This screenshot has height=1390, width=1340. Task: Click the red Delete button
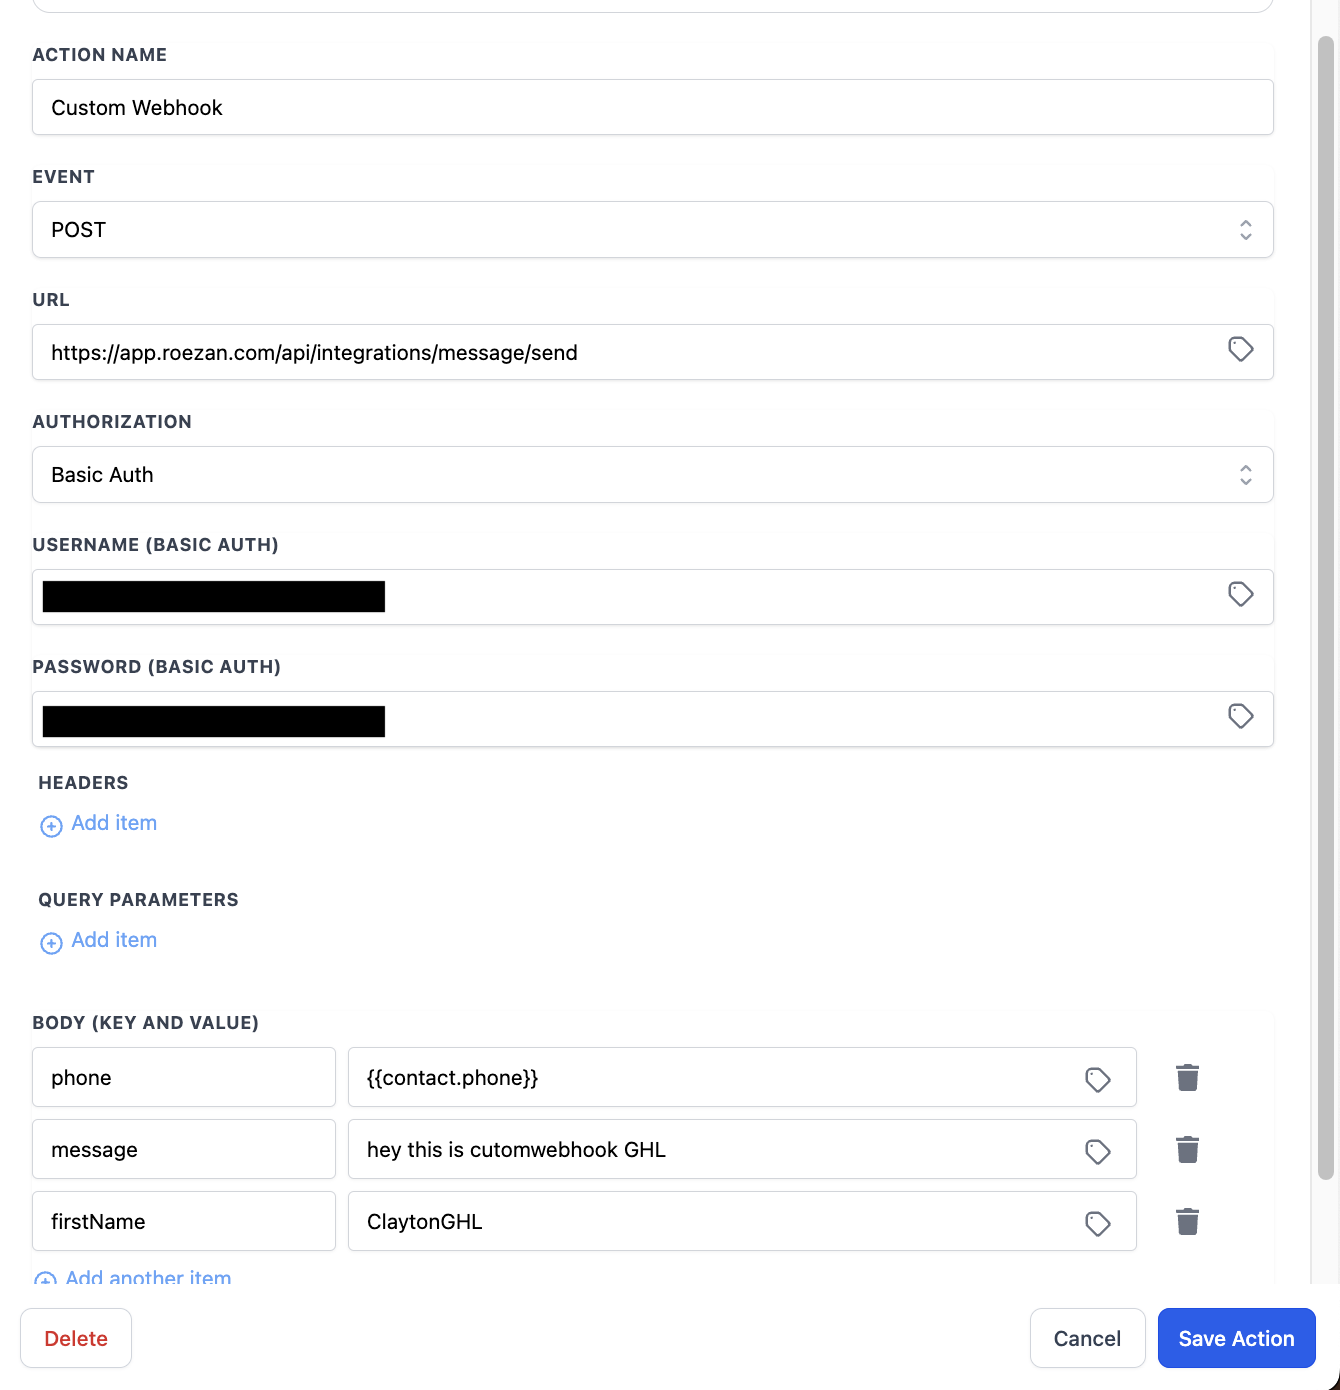76,1338
